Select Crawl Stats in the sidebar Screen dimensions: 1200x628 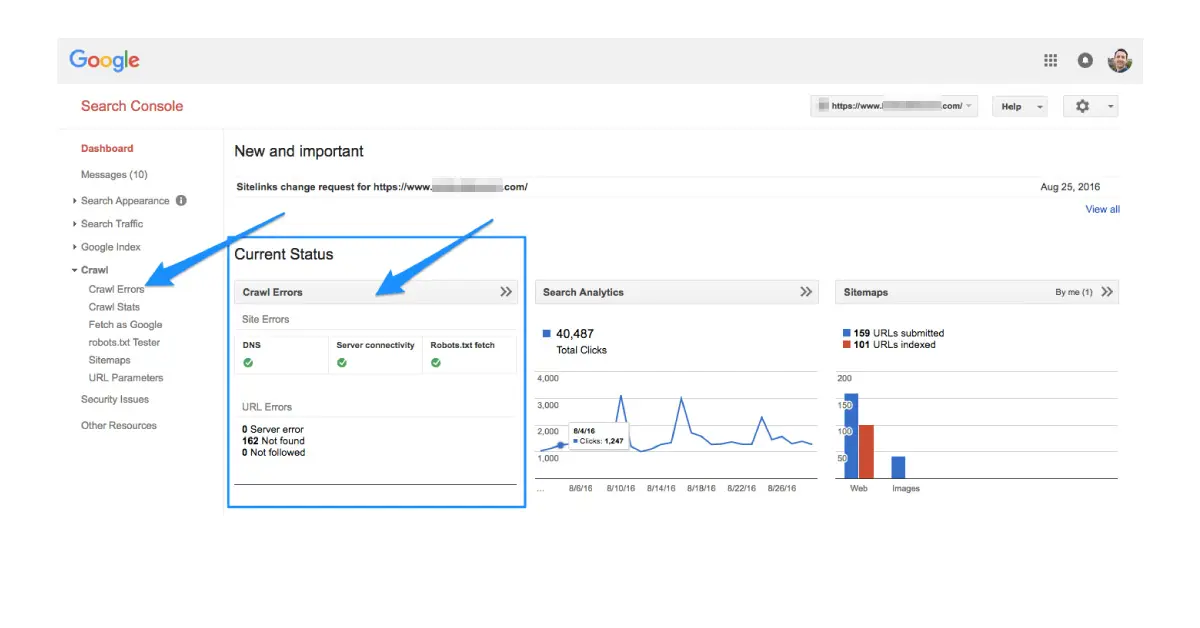pyautogui.click(x=114, y=307)
